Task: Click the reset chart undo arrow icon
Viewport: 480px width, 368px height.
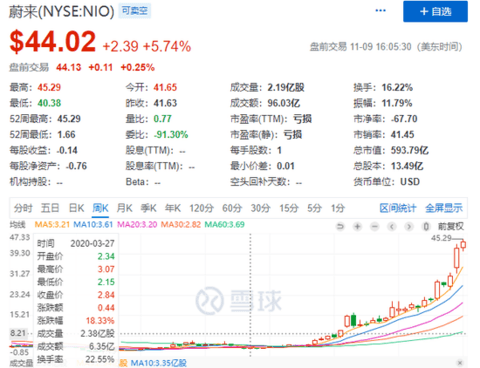Action: tap(340, 227)
